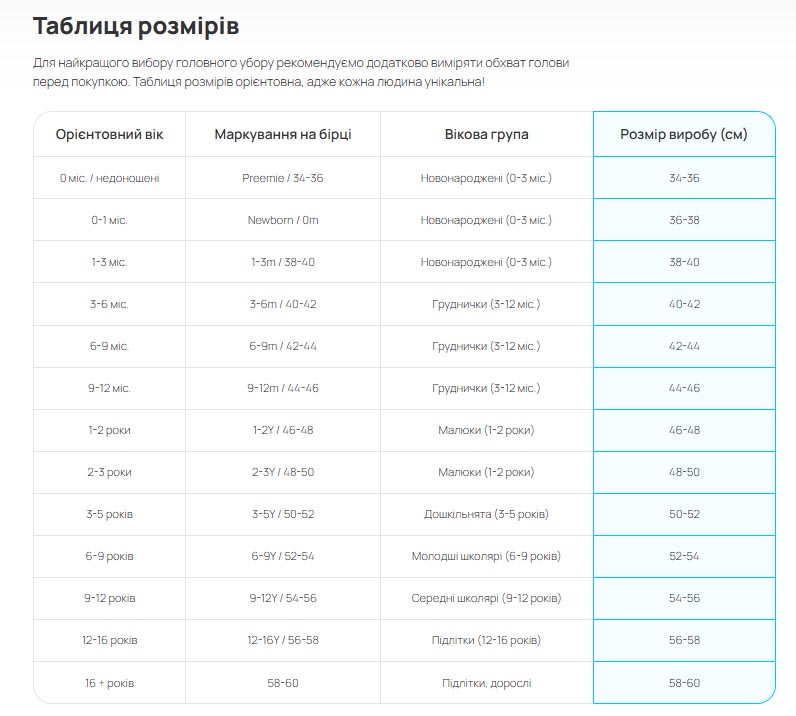
Task: Click the 'Вікова група' column header
Action: point(486,134)
